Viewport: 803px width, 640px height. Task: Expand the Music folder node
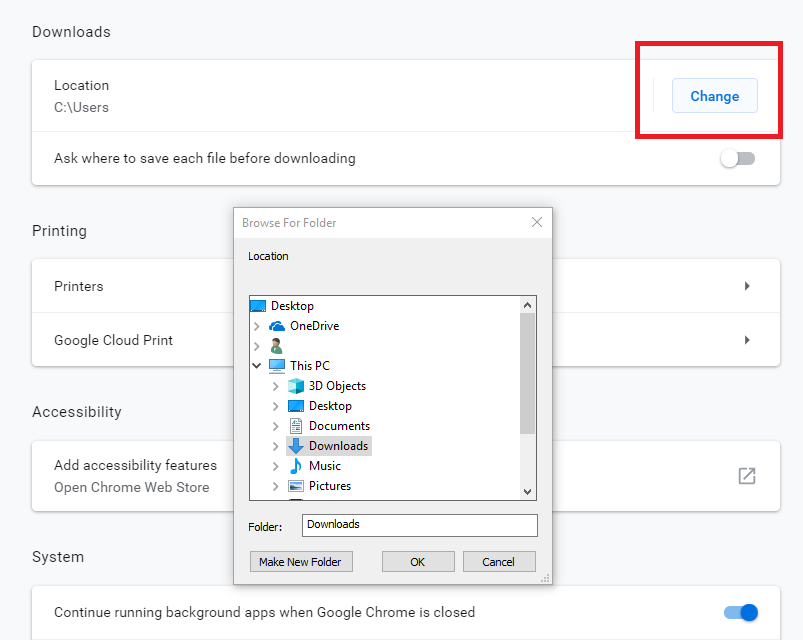click(x=276, y=466)
